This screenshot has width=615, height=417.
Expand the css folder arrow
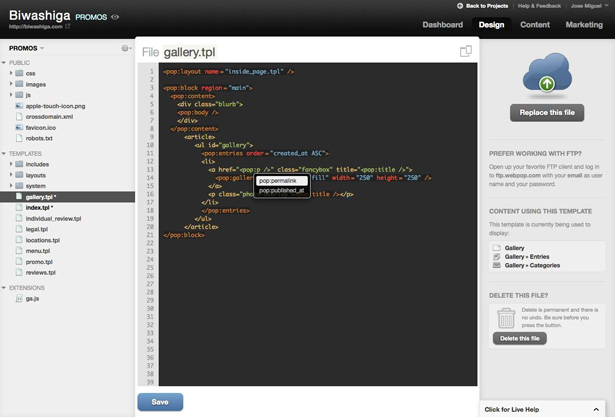[11, 73]
